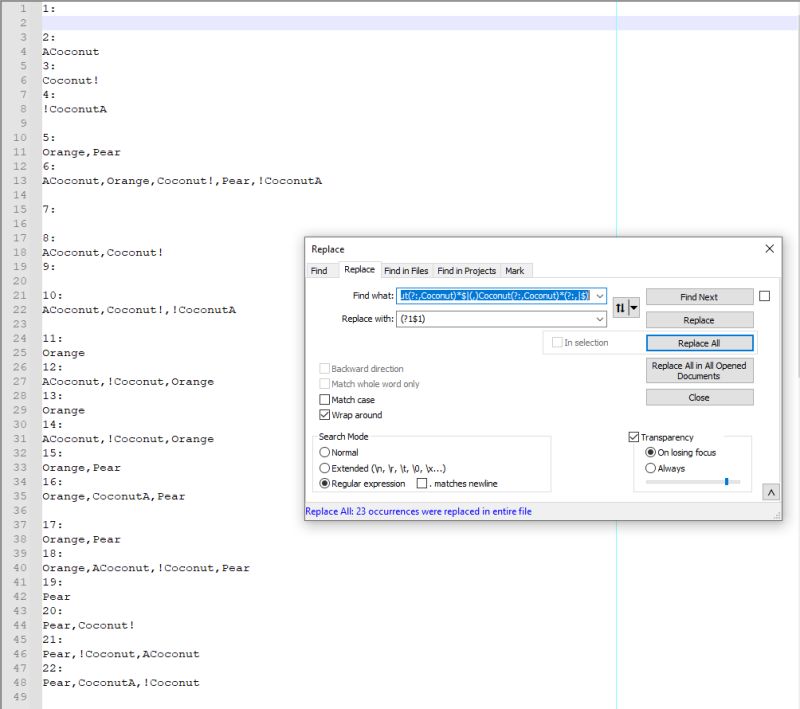Click the Find Next button
This screenshot has height=709, width=800.
coord(699,296)
